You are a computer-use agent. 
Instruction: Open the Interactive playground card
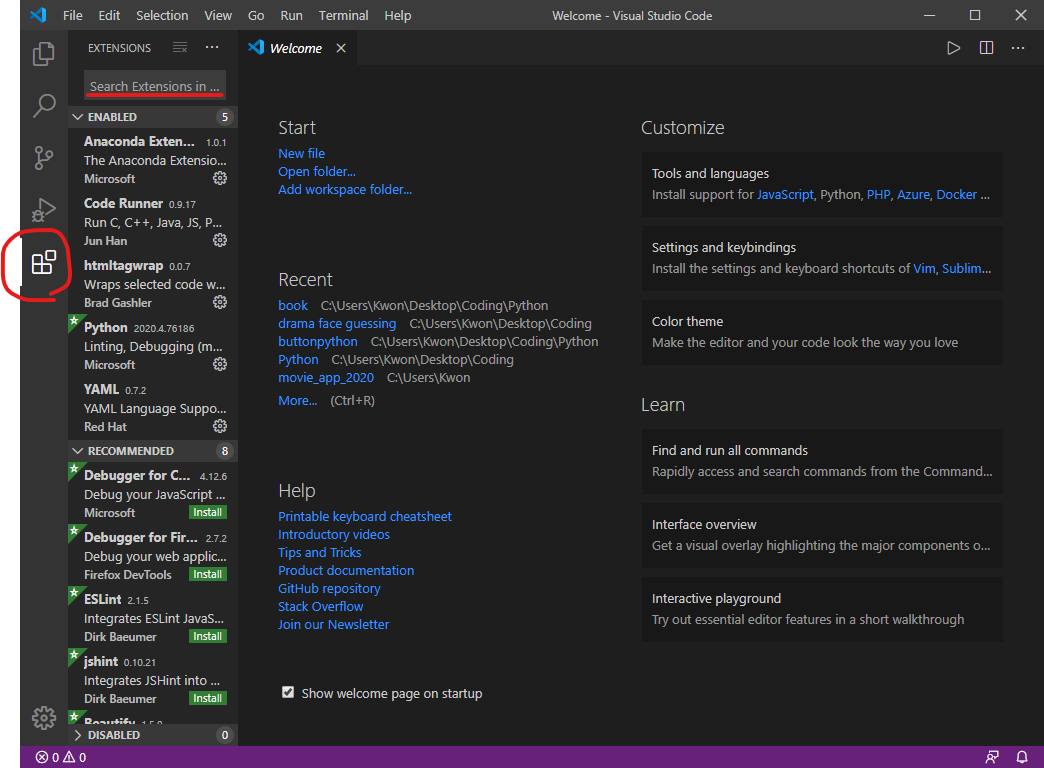click(x=822, y=609)
